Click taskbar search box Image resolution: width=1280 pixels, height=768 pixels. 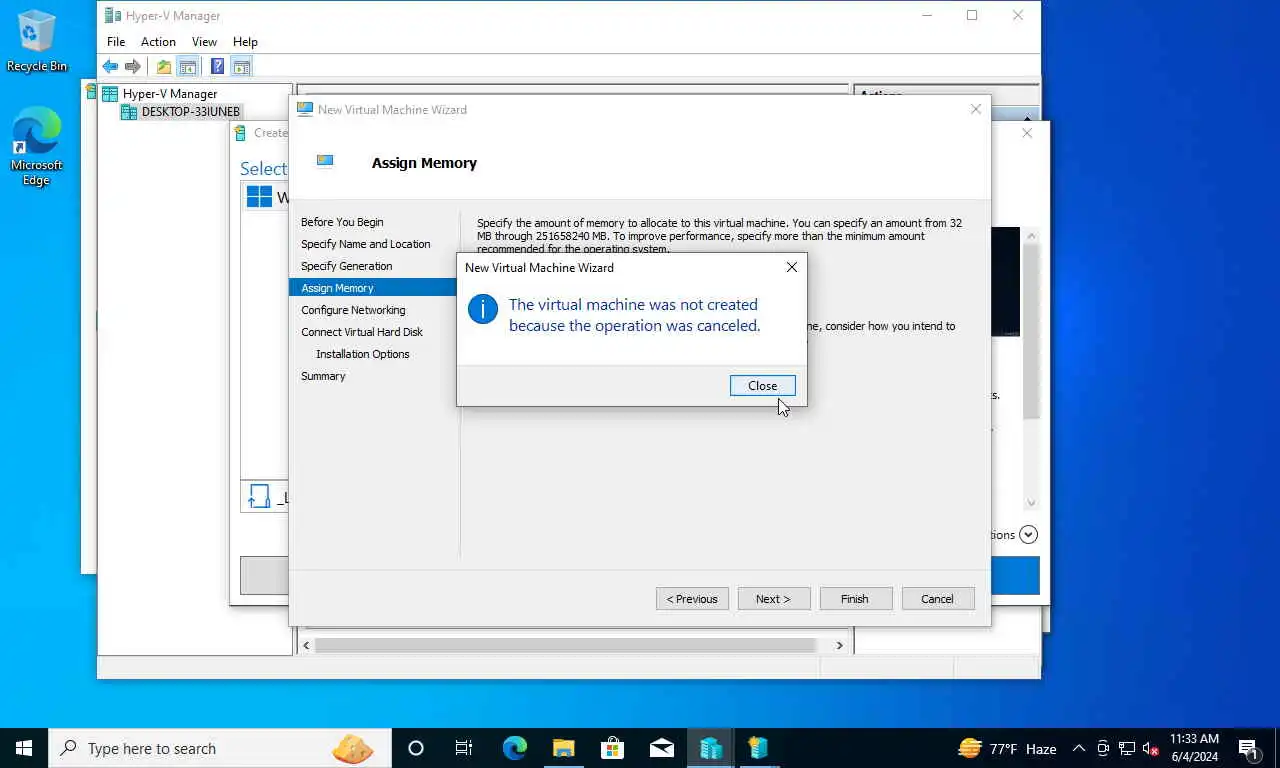click(x=220, y=748)
